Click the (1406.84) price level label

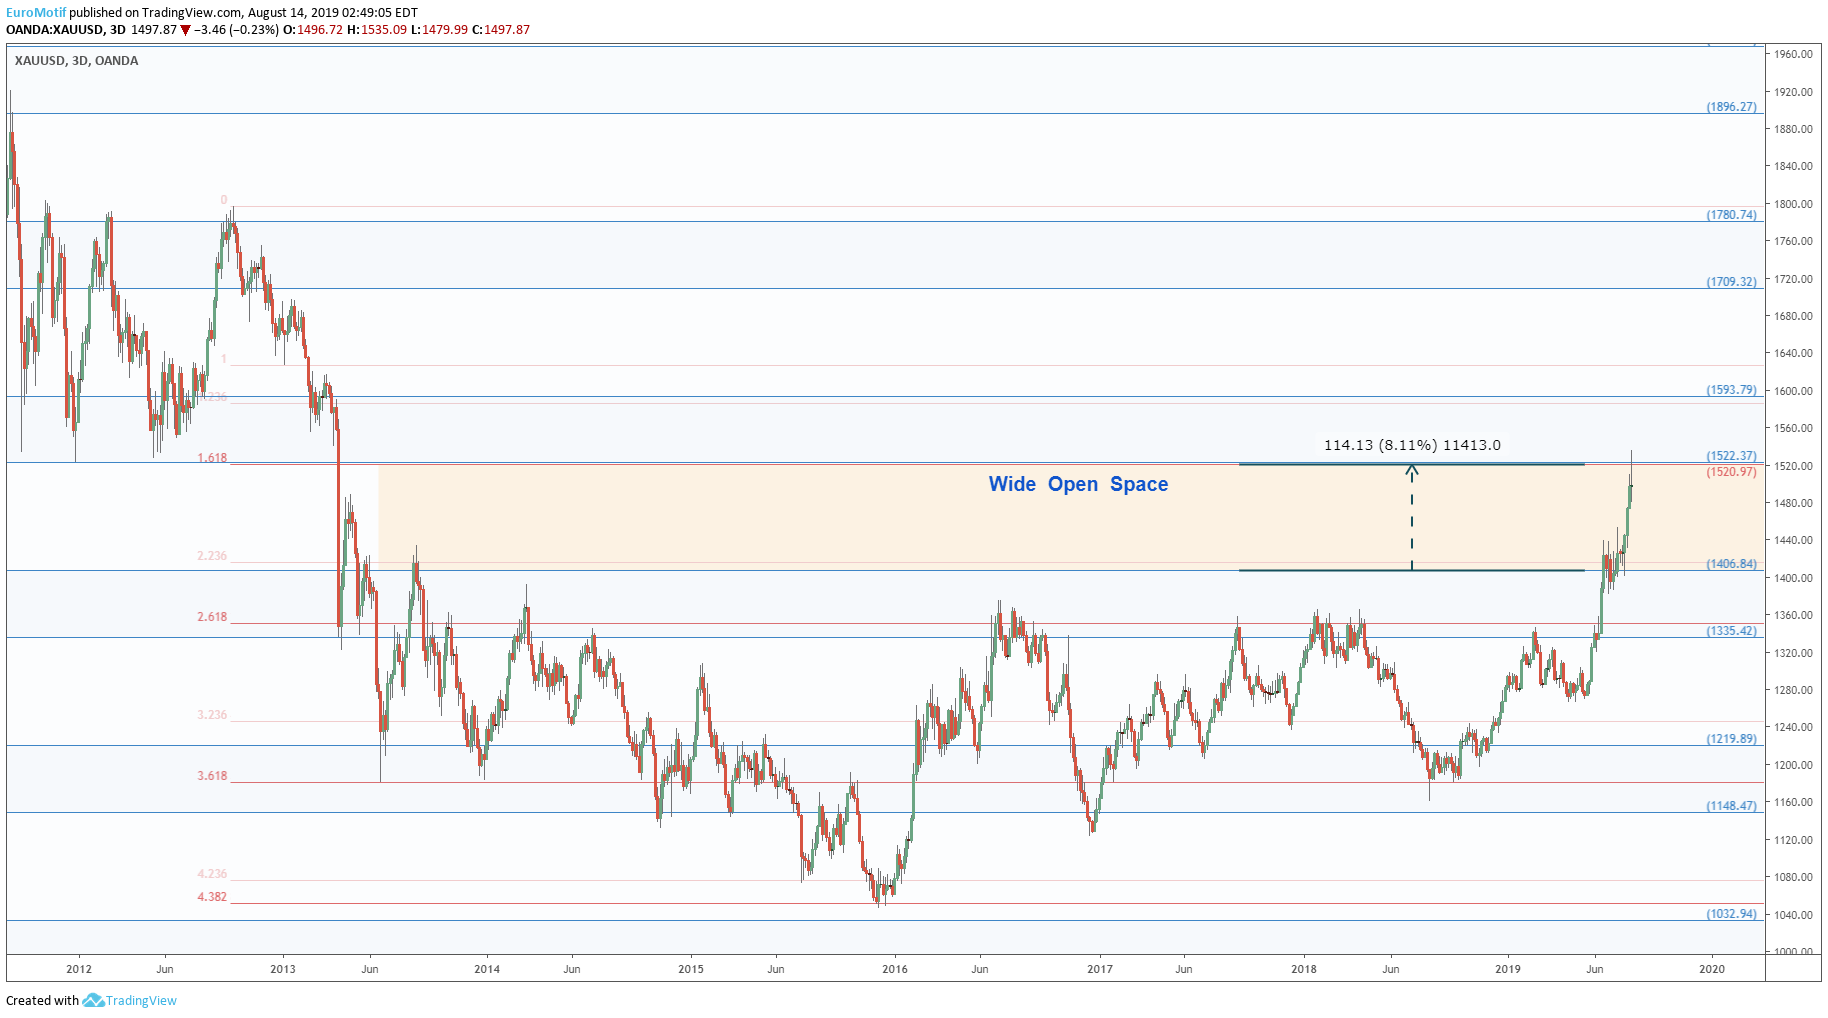(x=1731, y=564)
